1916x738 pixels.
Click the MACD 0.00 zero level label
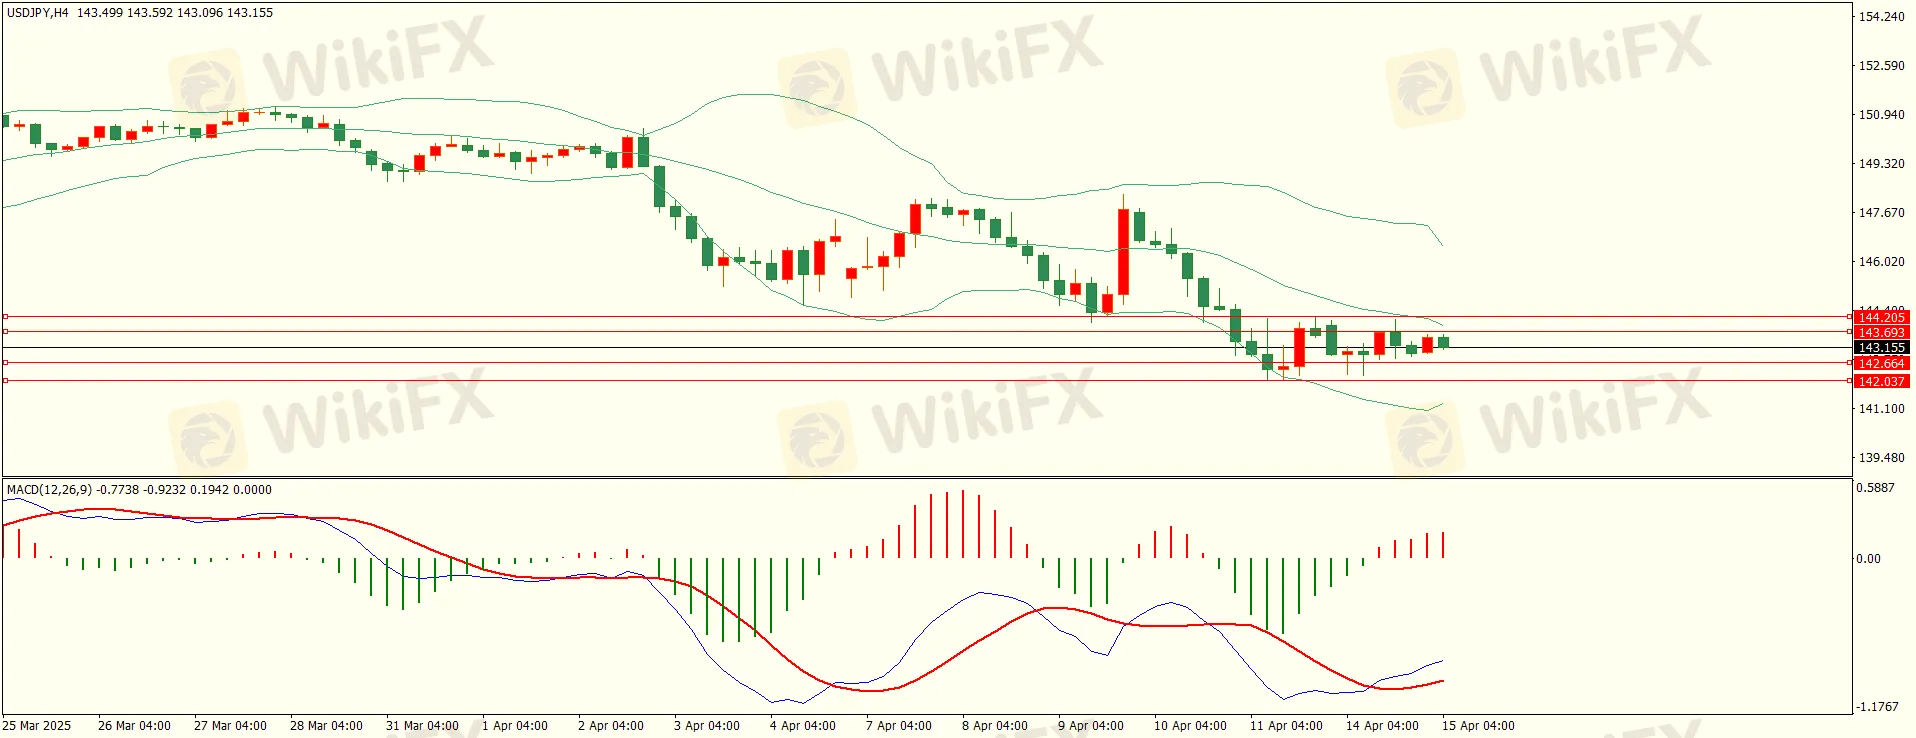(x=1868, y=559)
